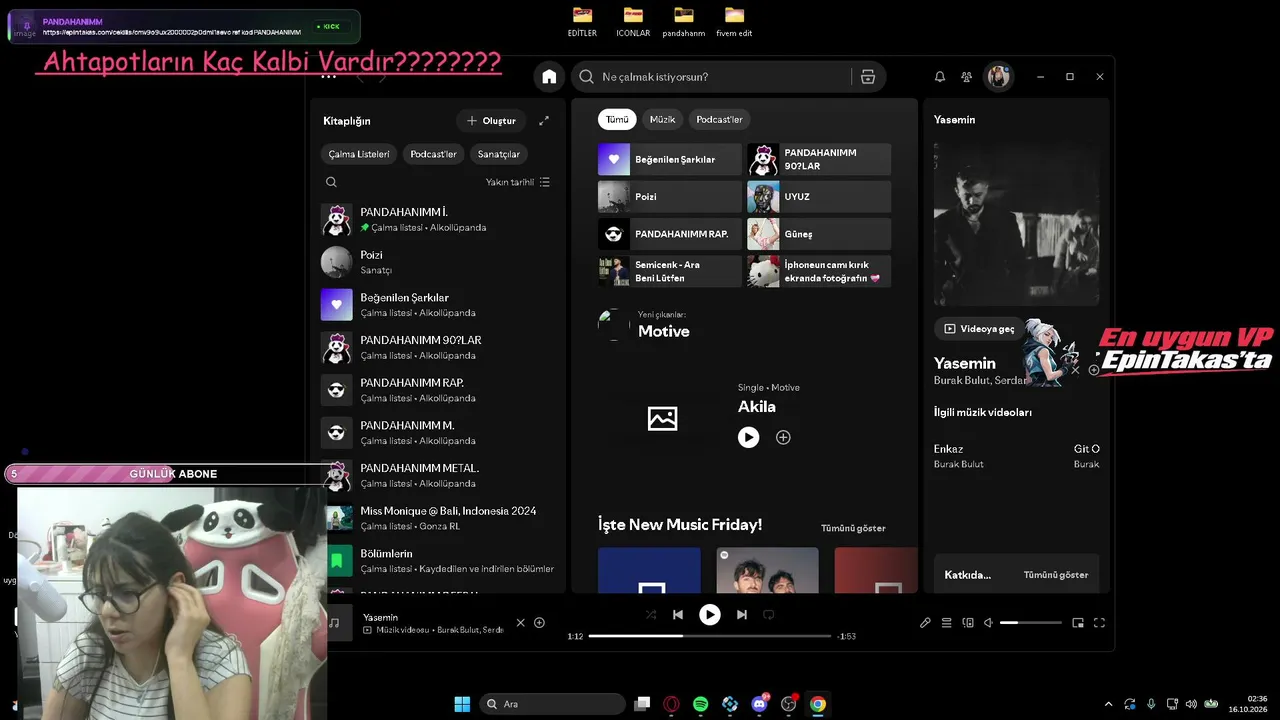Viewport: 1280px width, 720px height.
Task: Skip to next track
Action: coord(741,615)
